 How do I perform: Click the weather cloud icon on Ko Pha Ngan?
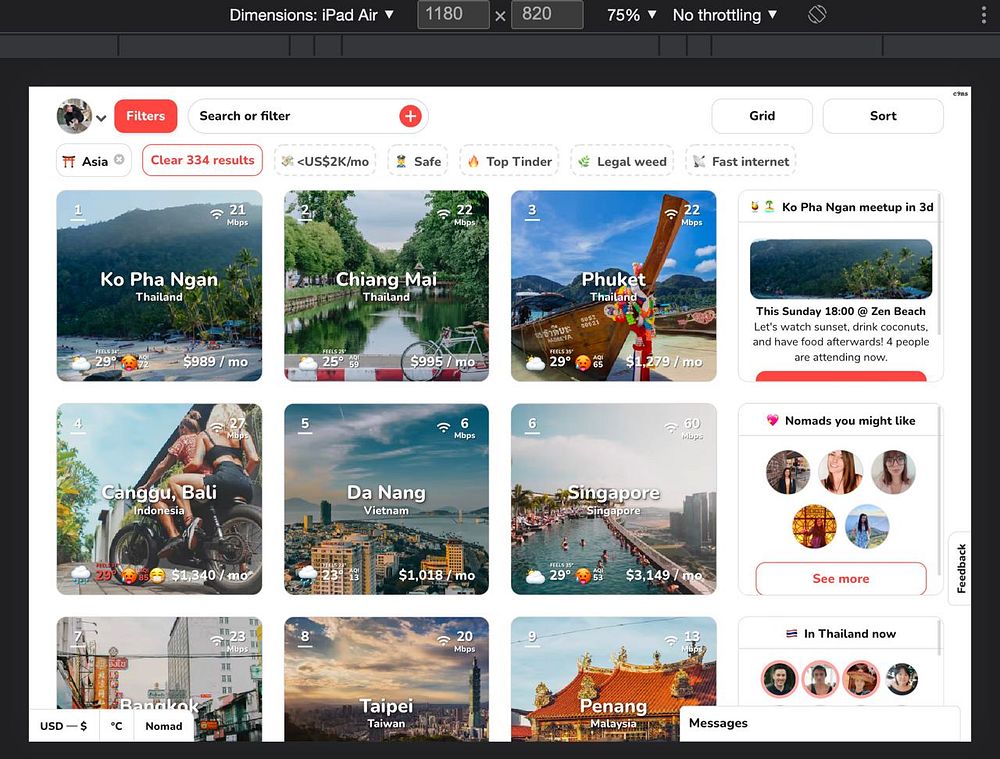pos(81,363)
